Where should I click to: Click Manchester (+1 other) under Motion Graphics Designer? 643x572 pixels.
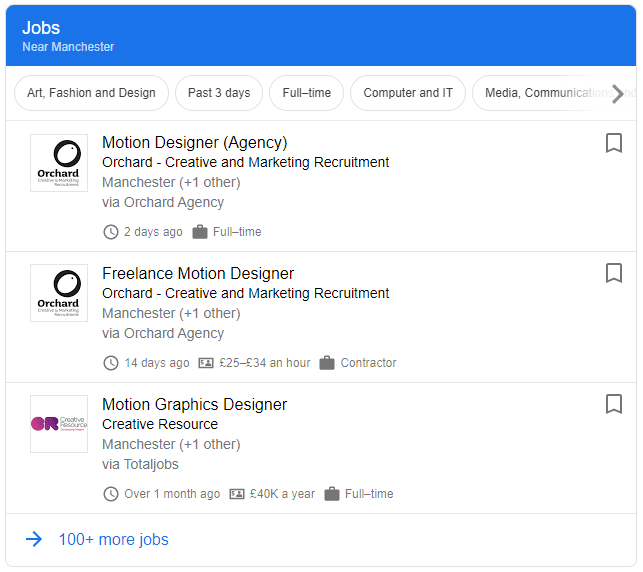[x=171, y=444]
